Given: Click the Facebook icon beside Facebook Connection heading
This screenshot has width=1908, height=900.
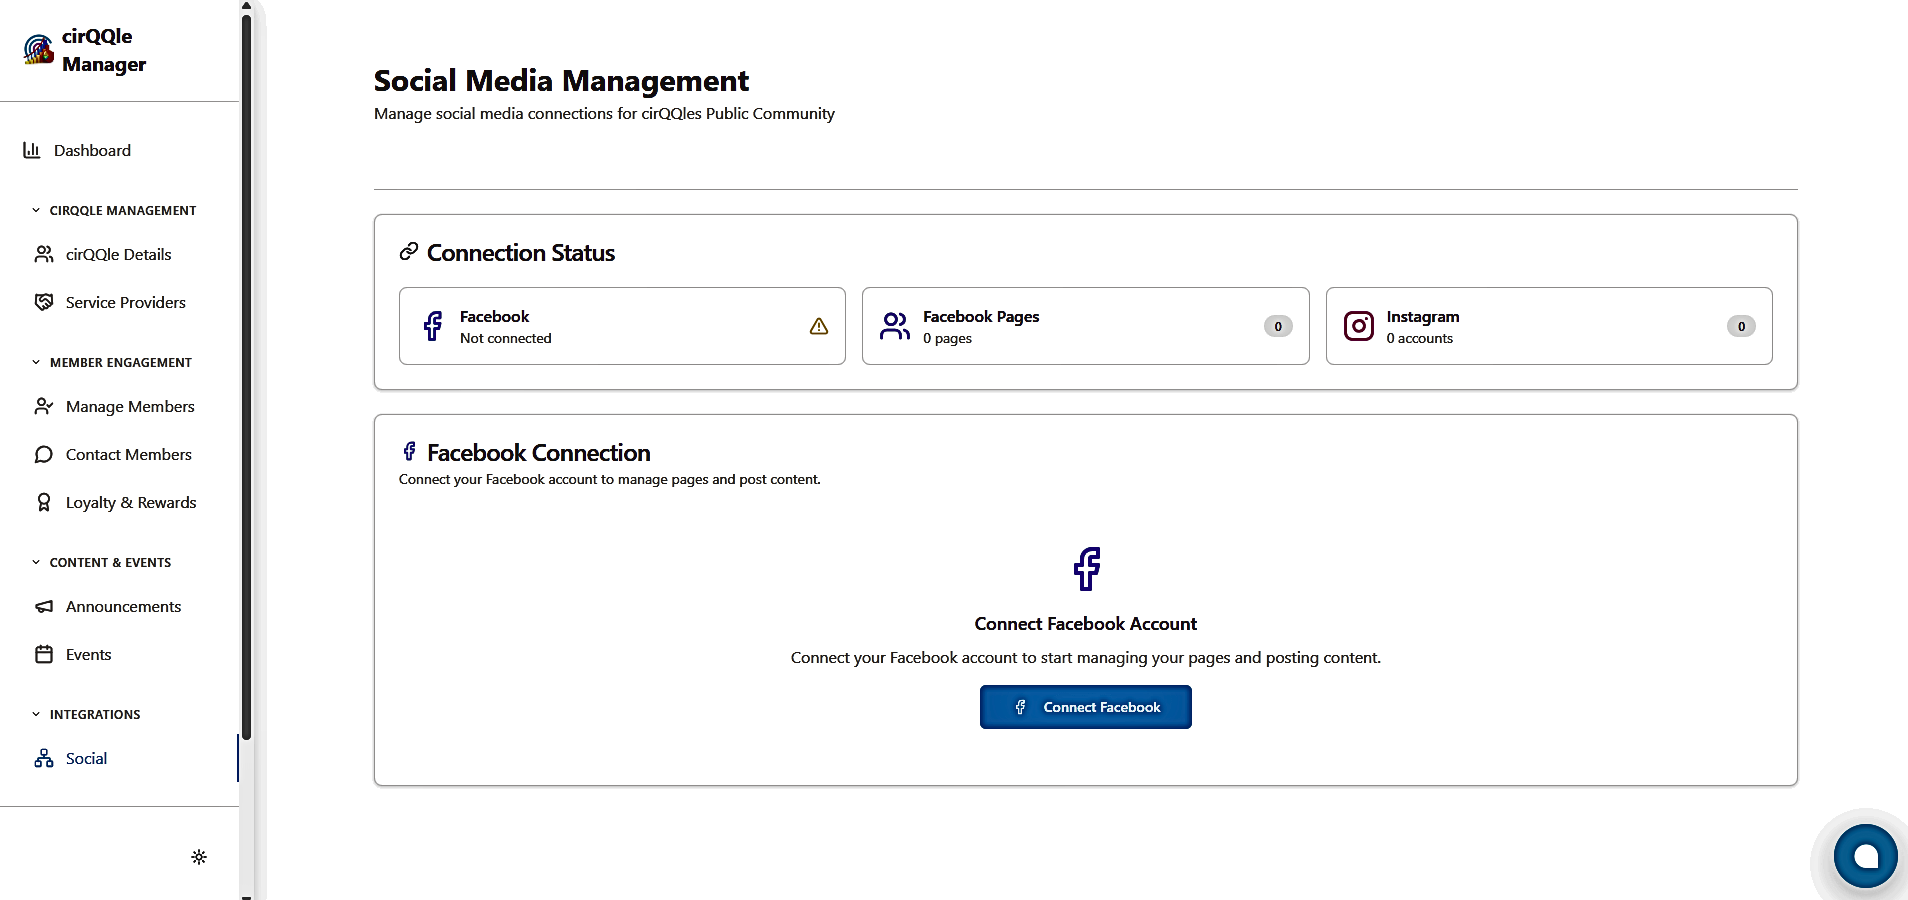Looking at the screenshot, I should coord(410,451).
